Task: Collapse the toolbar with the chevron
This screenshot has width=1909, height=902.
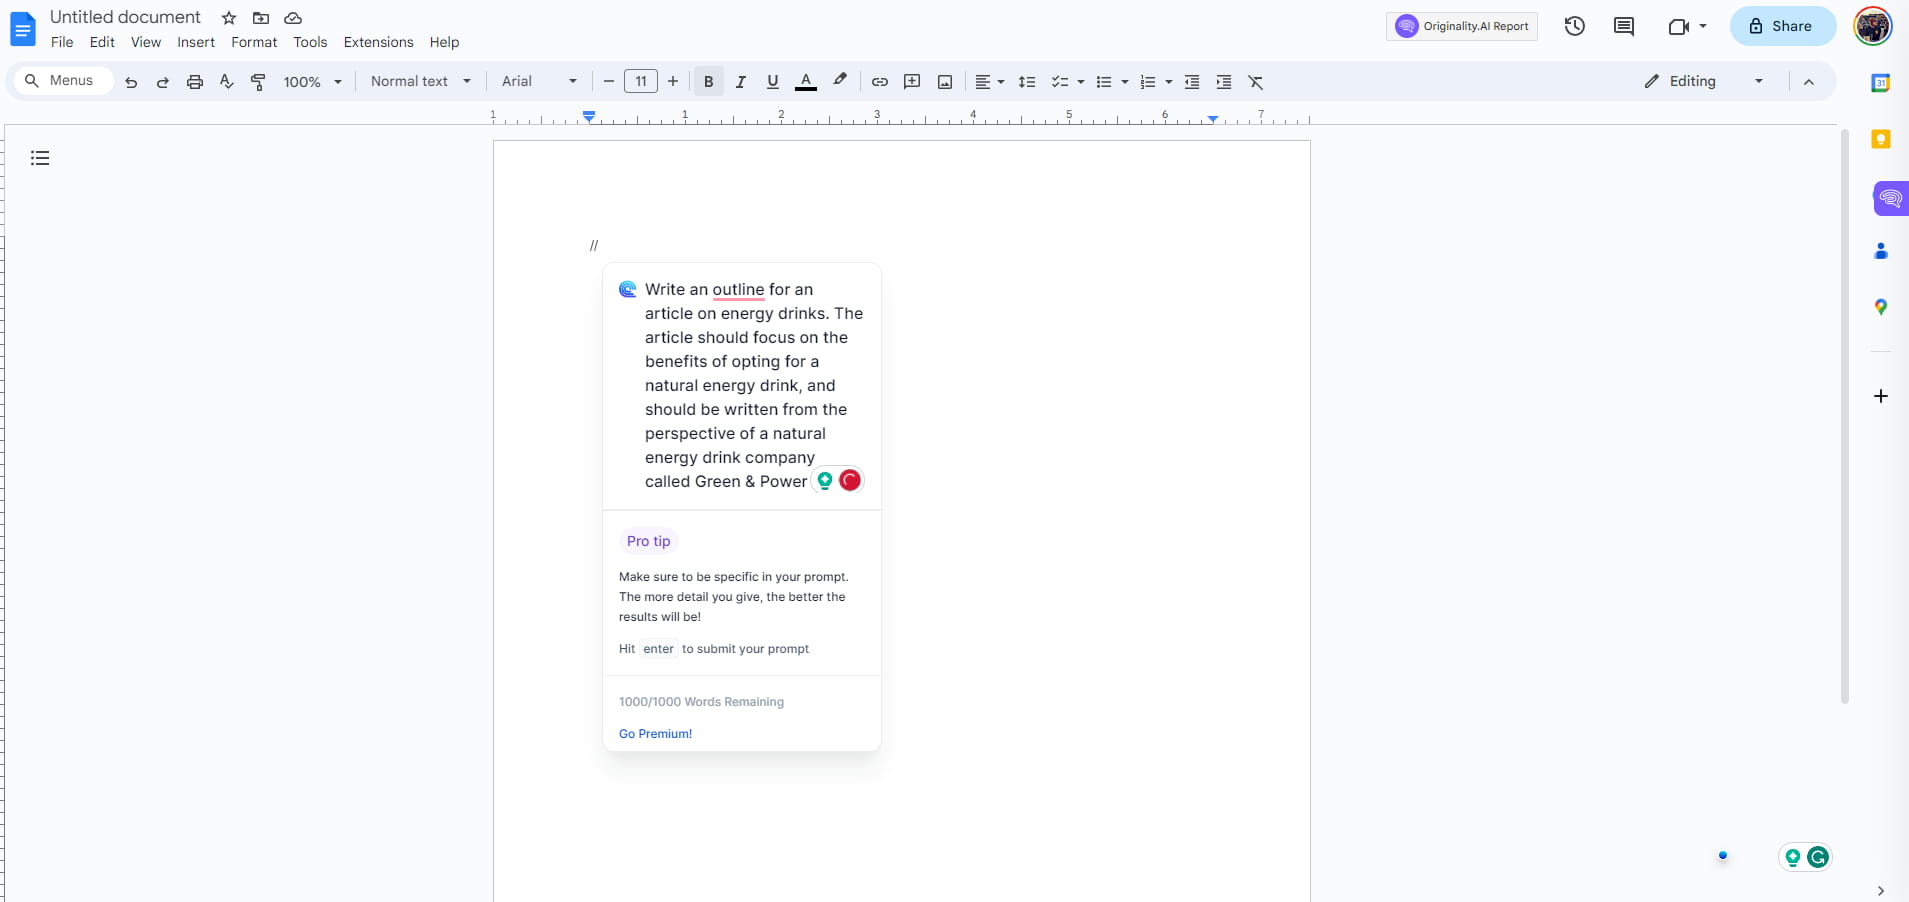Action: click(x=1809, y=82)
